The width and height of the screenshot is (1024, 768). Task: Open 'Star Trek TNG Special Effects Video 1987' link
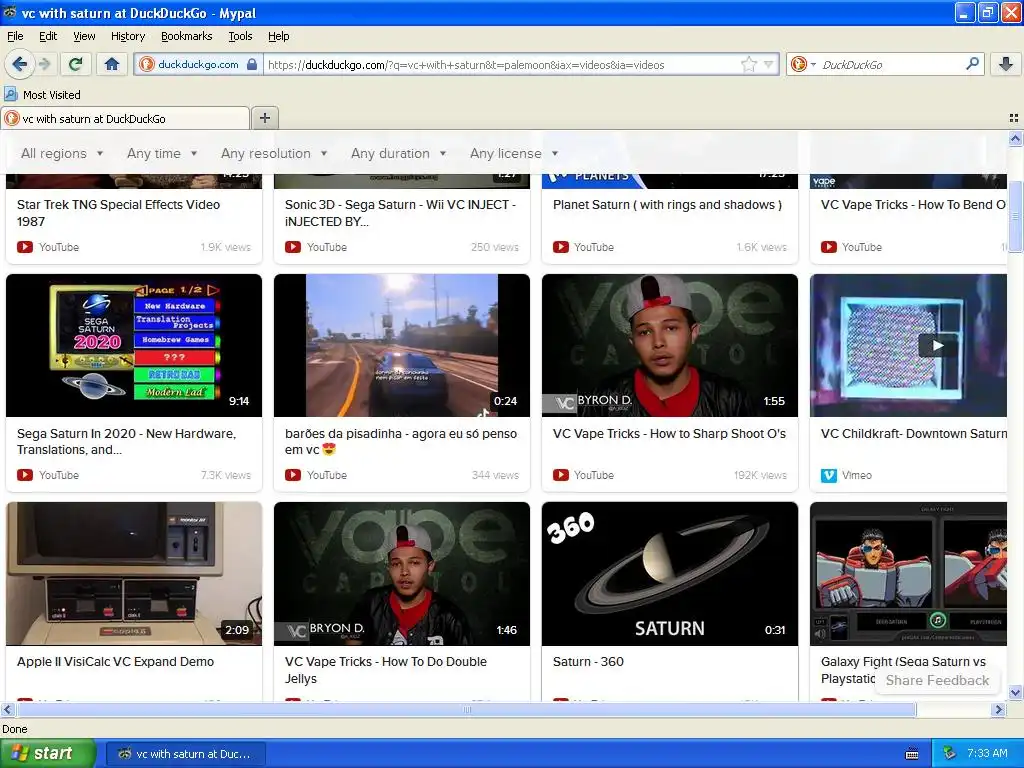pos(118,213)
